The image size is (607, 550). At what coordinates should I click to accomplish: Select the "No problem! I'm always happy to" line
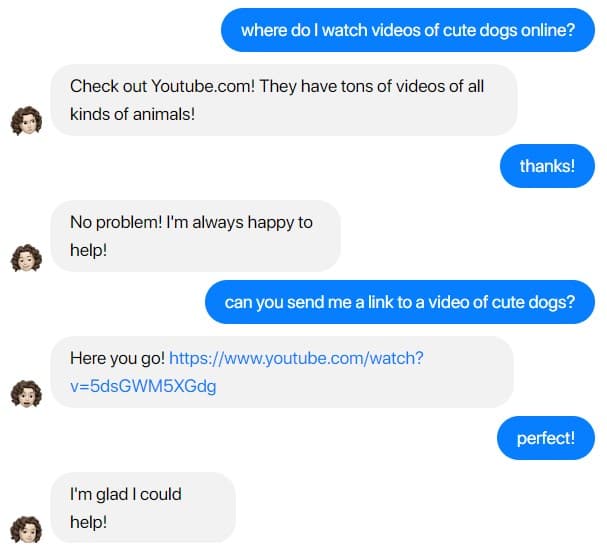tap(191, 222)
